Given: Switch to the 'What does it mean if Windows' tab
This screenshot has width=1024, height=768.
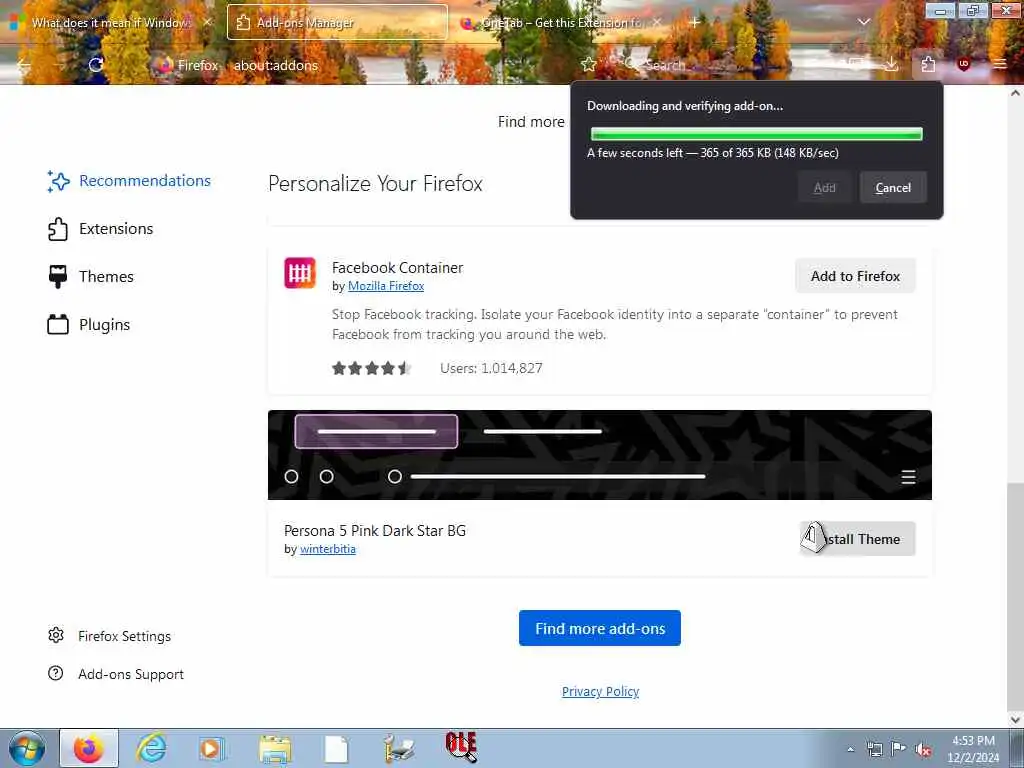Looking at the screenshot, I should coord(111,23).
